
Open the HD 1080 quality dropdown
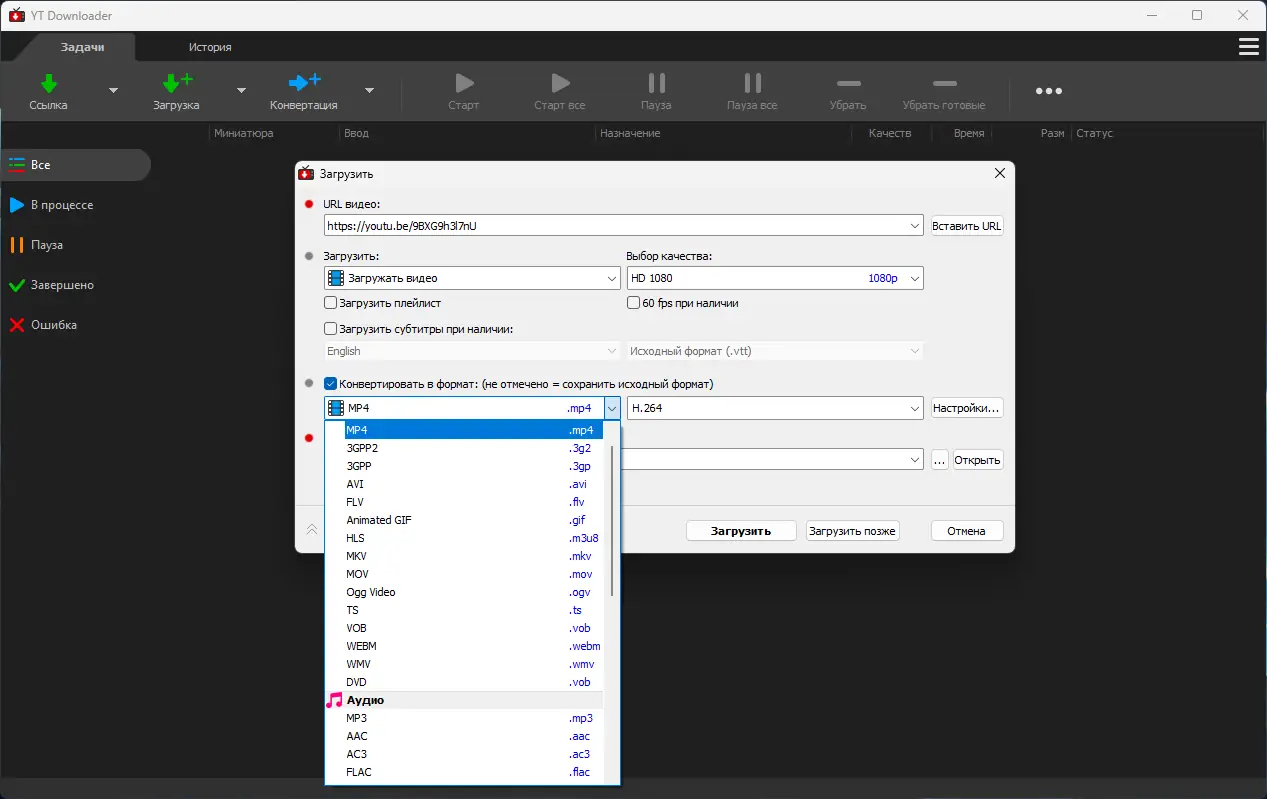[774, 278]
